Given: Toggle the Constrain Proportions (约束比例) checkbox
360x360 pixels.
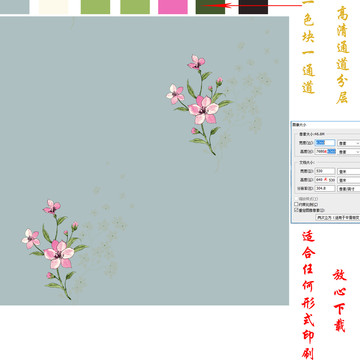Looking at the screenshot, I should click(x=296, y=204).
